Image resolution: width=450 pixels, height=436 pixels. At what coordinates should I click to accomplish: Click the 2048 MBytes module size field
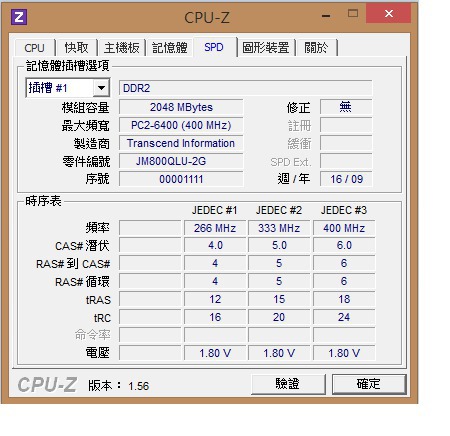point(181,107)
